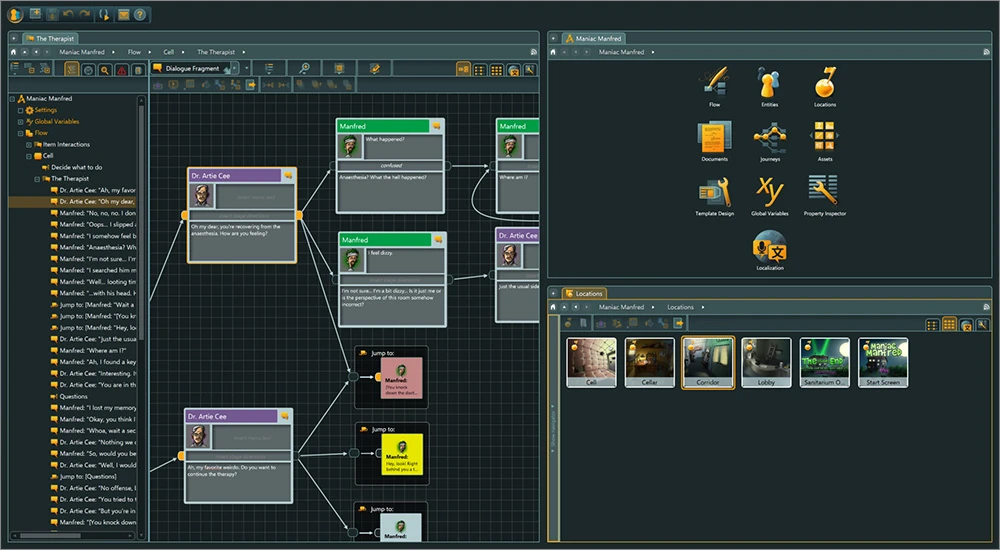1000x550 pixels.
Task: Add new tab beside The Therapist
Action: click(x=13, y=38)
